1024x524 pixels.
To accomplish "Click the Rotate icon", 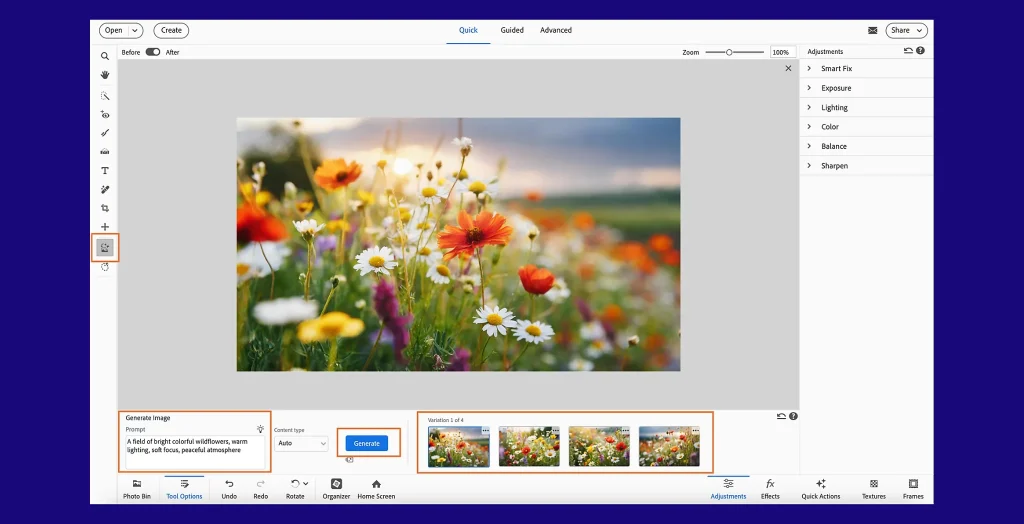I will pos(295,484).
